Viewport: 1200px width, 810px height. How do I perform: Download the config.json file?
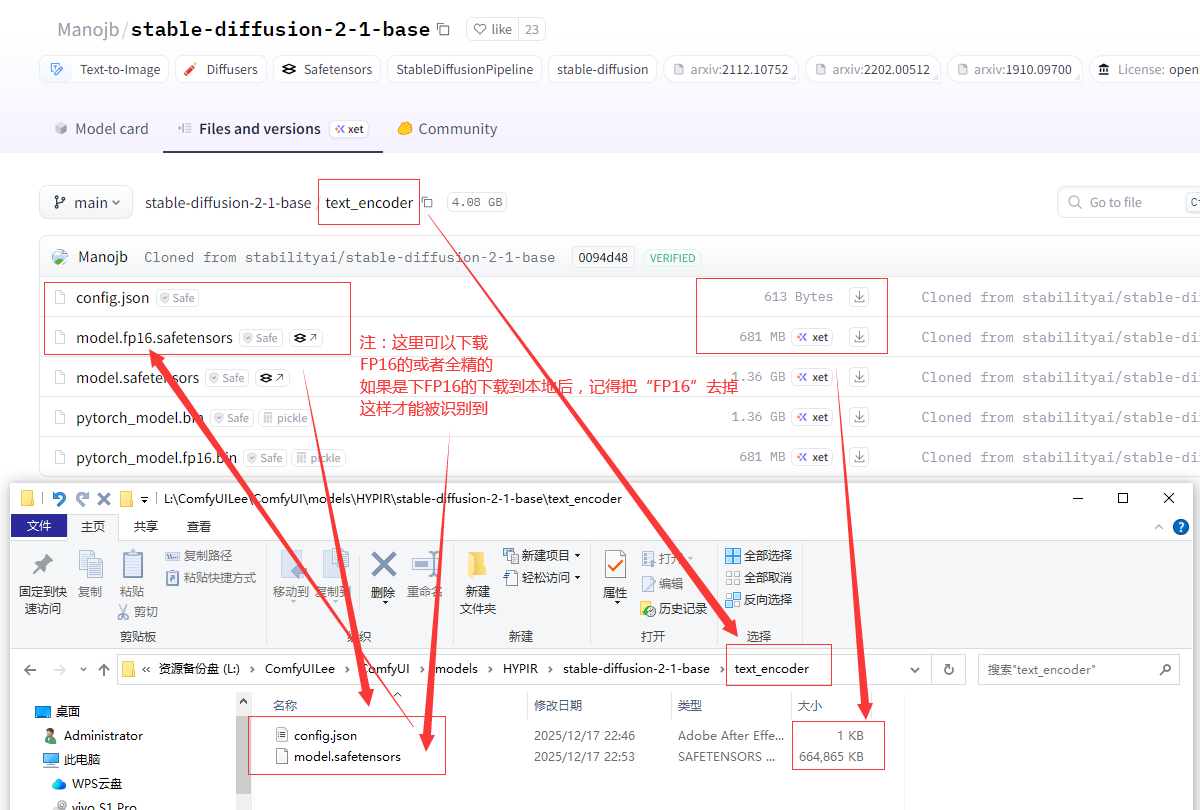point(859,297)
